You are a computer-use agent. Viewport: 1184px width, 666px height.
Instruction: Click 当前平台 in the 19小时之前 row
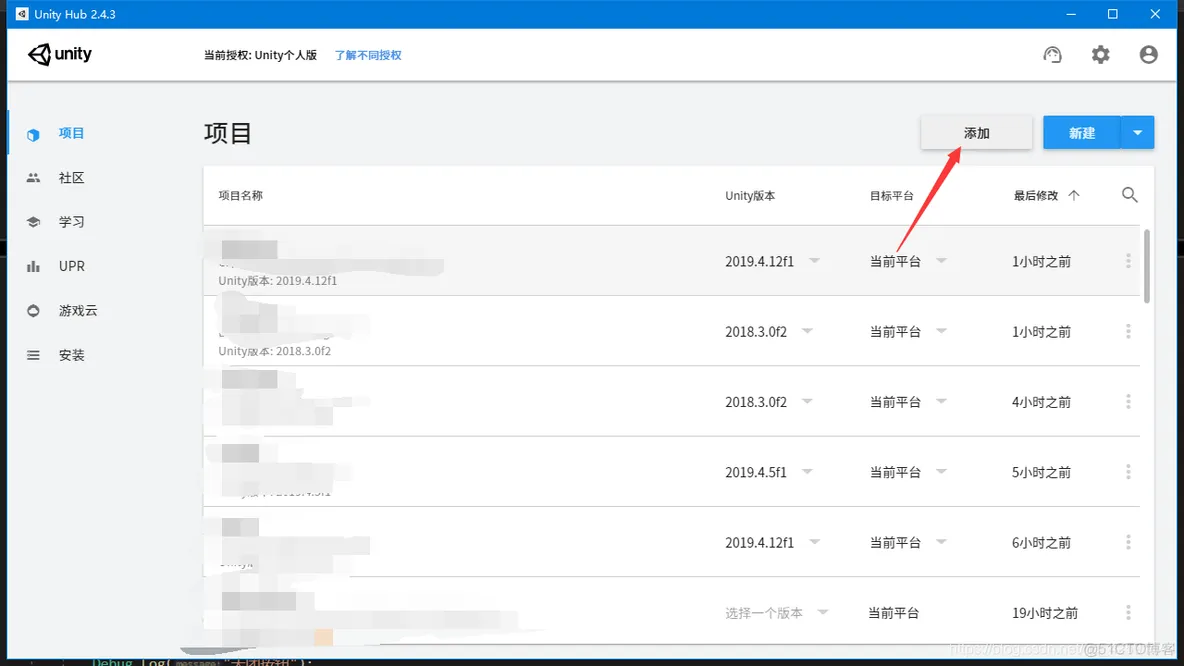[893, 613]
